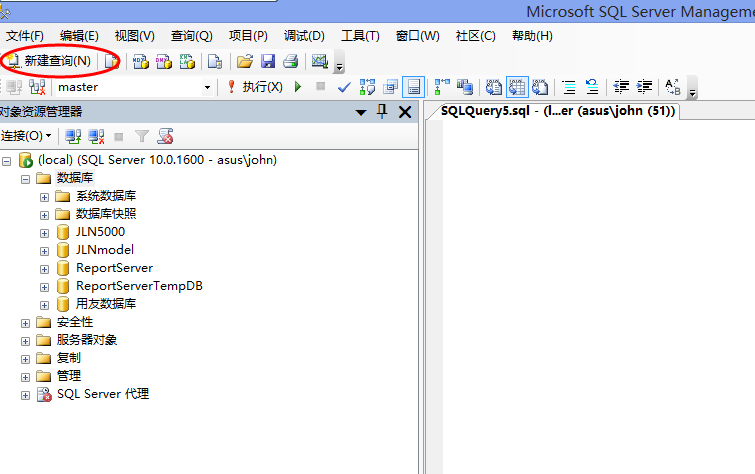755x474 pixels.
Task: Click the Open File folder icon
Action: click(245, 61)
